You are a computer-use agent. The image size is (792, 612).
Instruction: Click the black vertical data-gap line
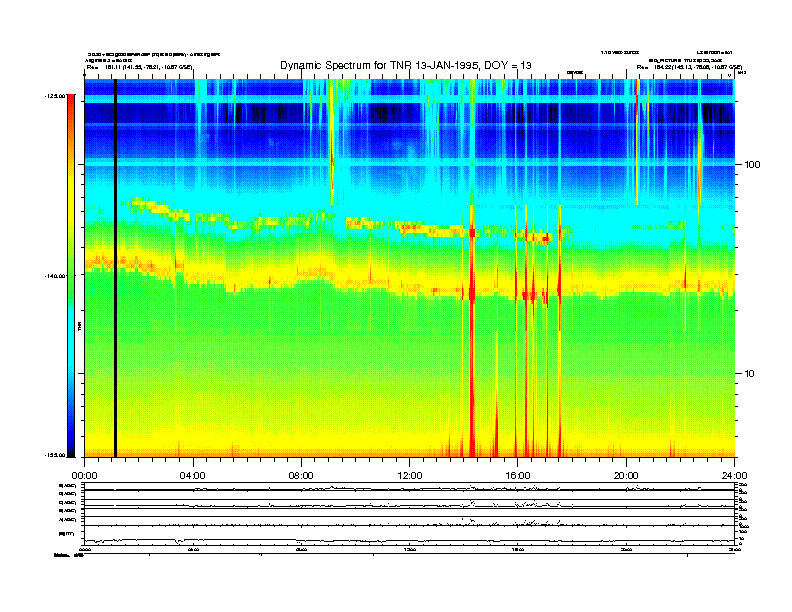coord(115,268)
